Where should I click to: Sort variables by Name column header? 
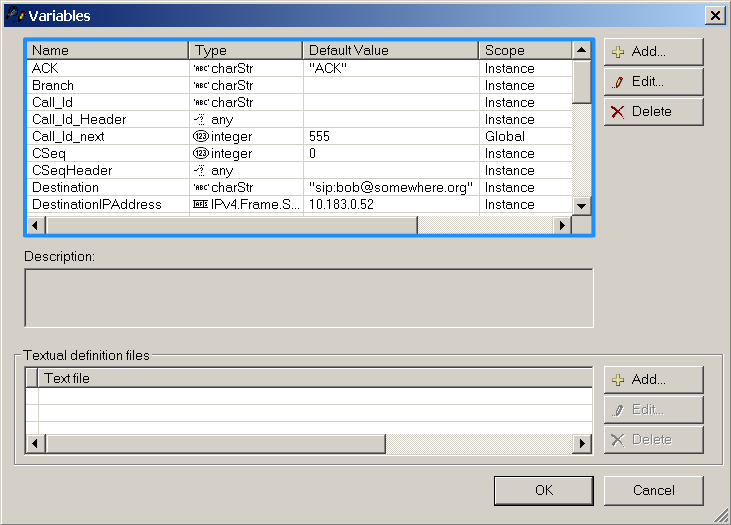click(x=108, y=50)
